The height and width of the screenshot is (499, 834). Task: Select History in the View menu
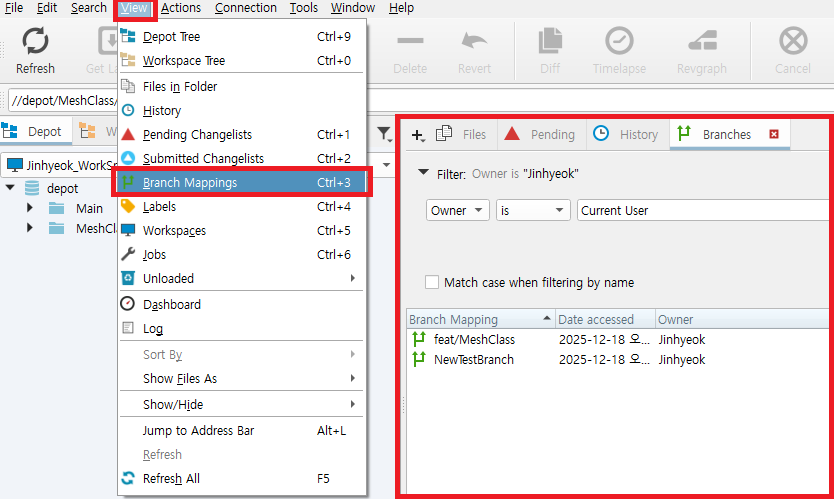click(242, 111)
